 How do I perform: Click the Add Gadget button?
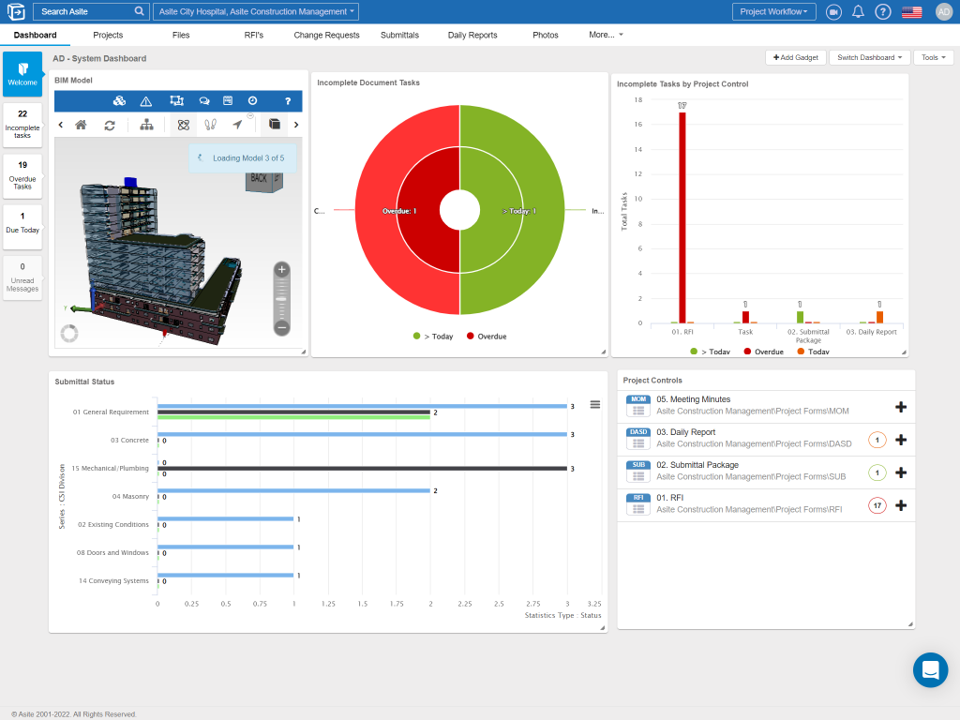pyautogui.click(x=796, y=57)
